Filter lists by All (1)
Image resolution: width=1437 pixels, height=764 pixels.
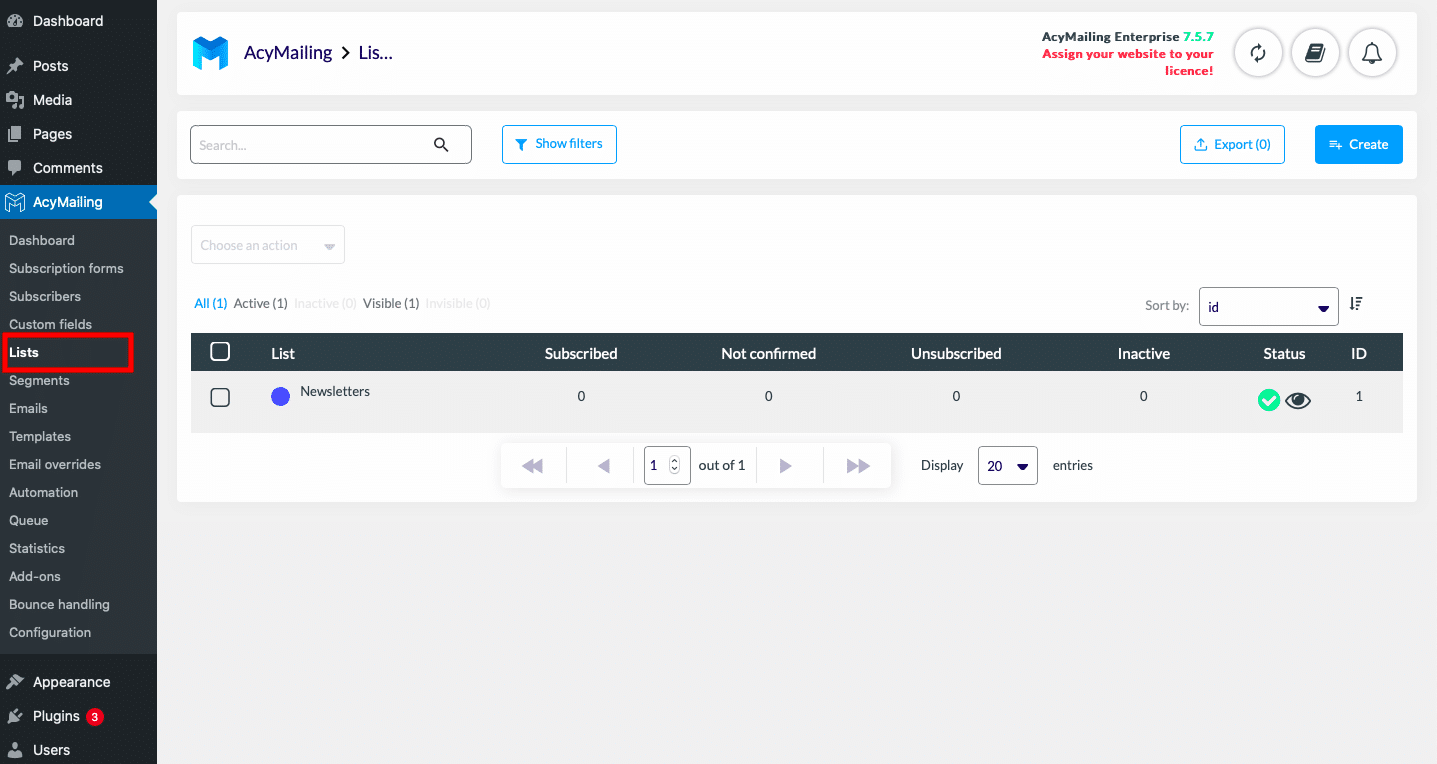pos(211,303)
